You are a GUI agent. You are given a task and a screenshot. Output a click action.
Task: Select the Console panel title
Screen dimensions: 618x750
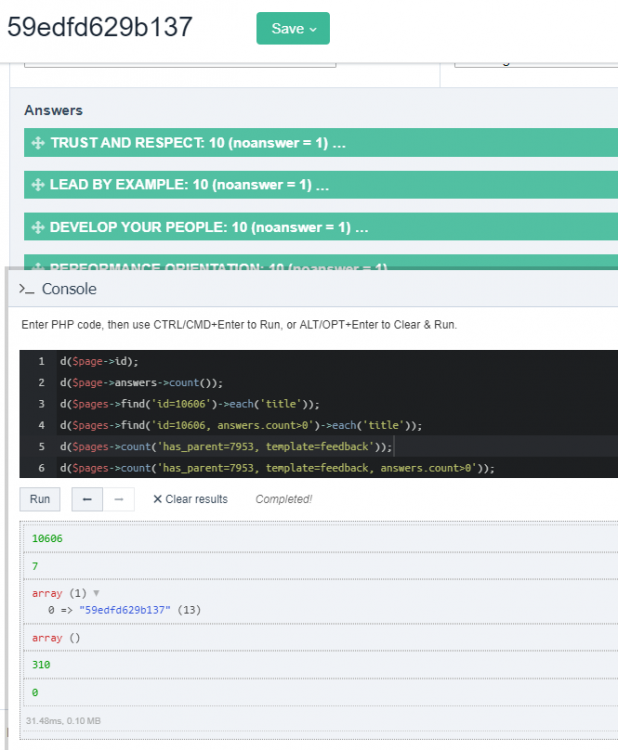[x=69, y=289]
